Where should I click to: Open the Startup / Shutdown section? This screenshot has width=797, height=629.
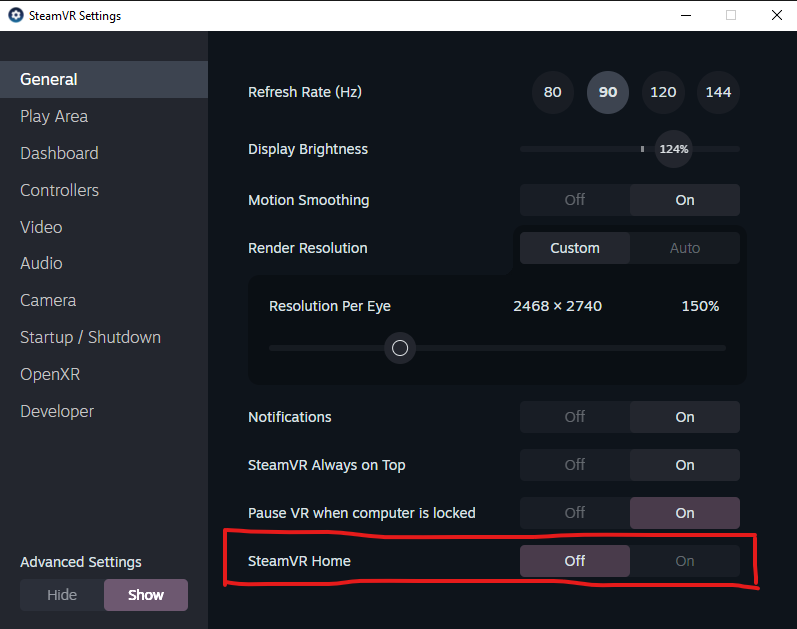[x=90, y=337]
